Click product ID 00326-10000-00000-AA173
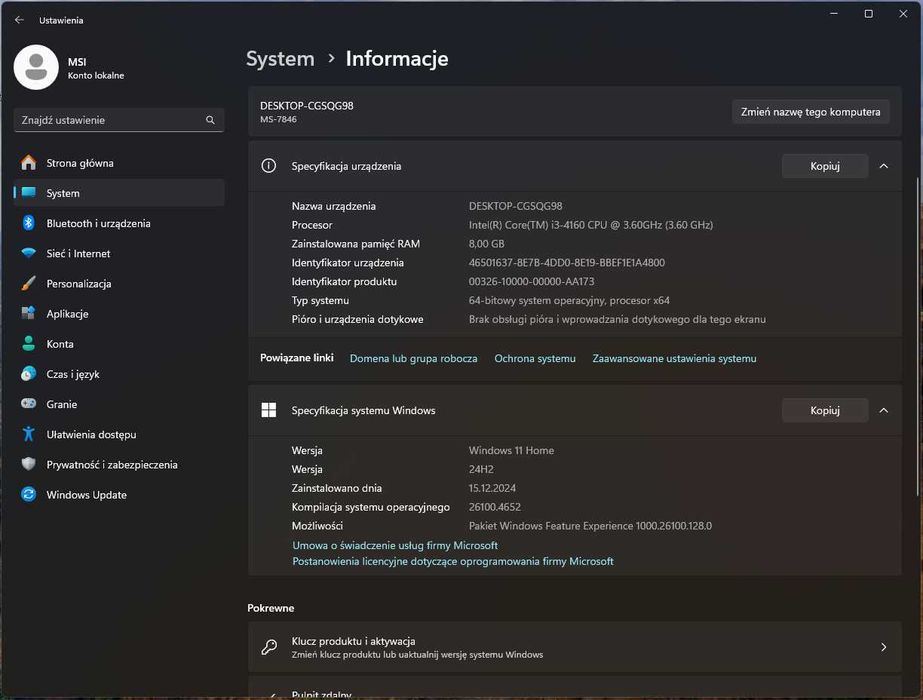 point(531,281)
